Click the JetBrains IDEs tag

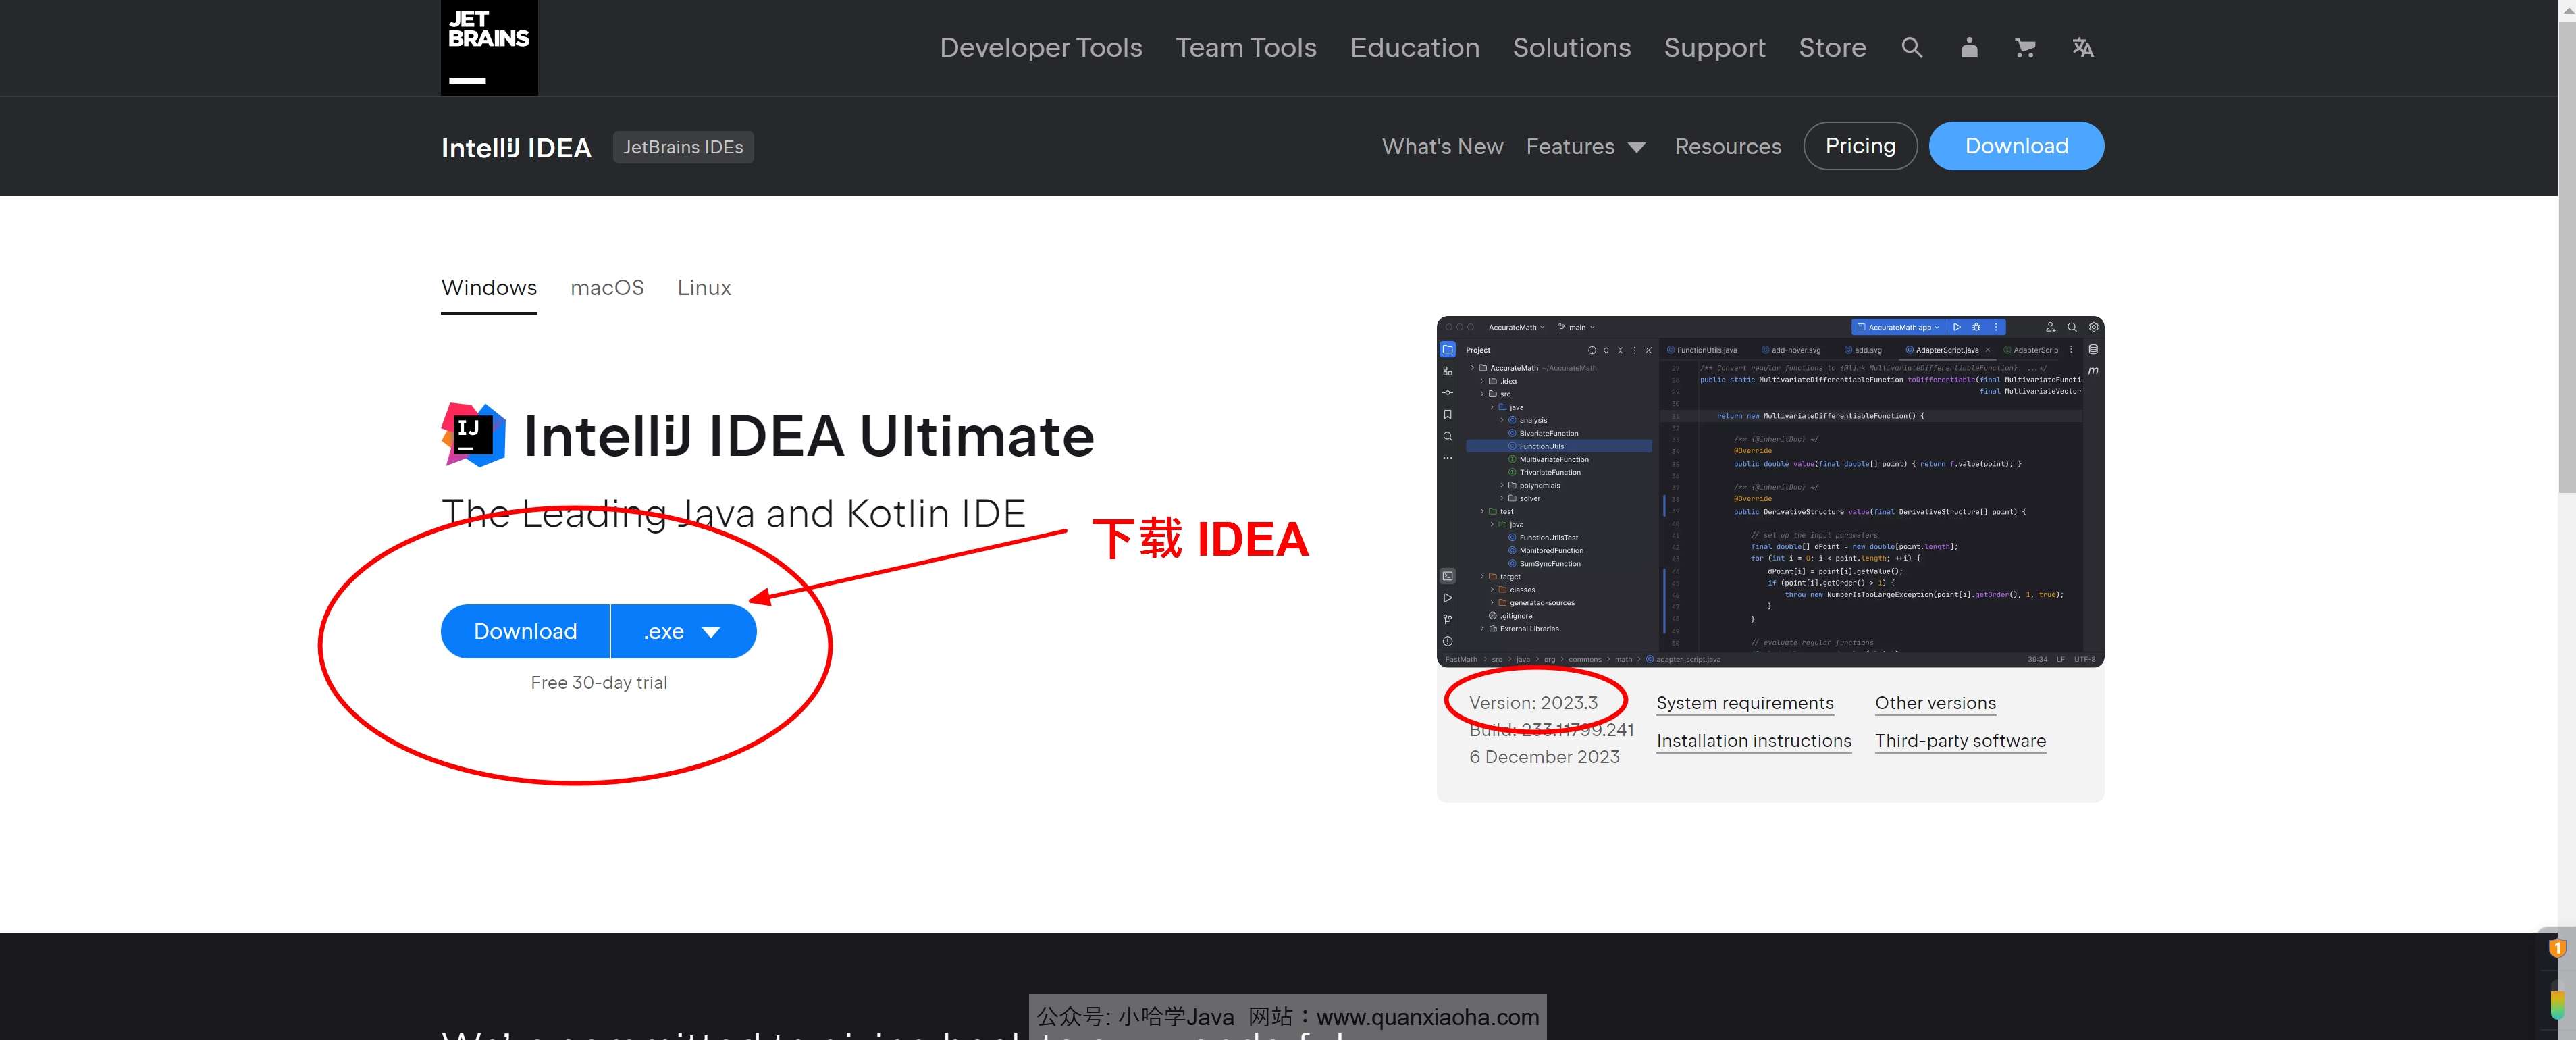(683, 147)
